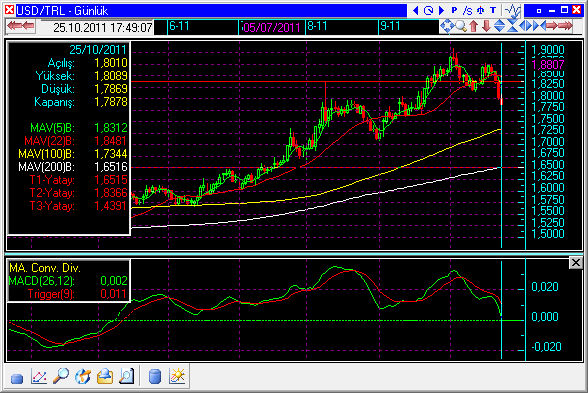Click the bell alarm inbox icon
Image resolution: width=588 pixels, height=393 pixels.
[x=105, y=376]
